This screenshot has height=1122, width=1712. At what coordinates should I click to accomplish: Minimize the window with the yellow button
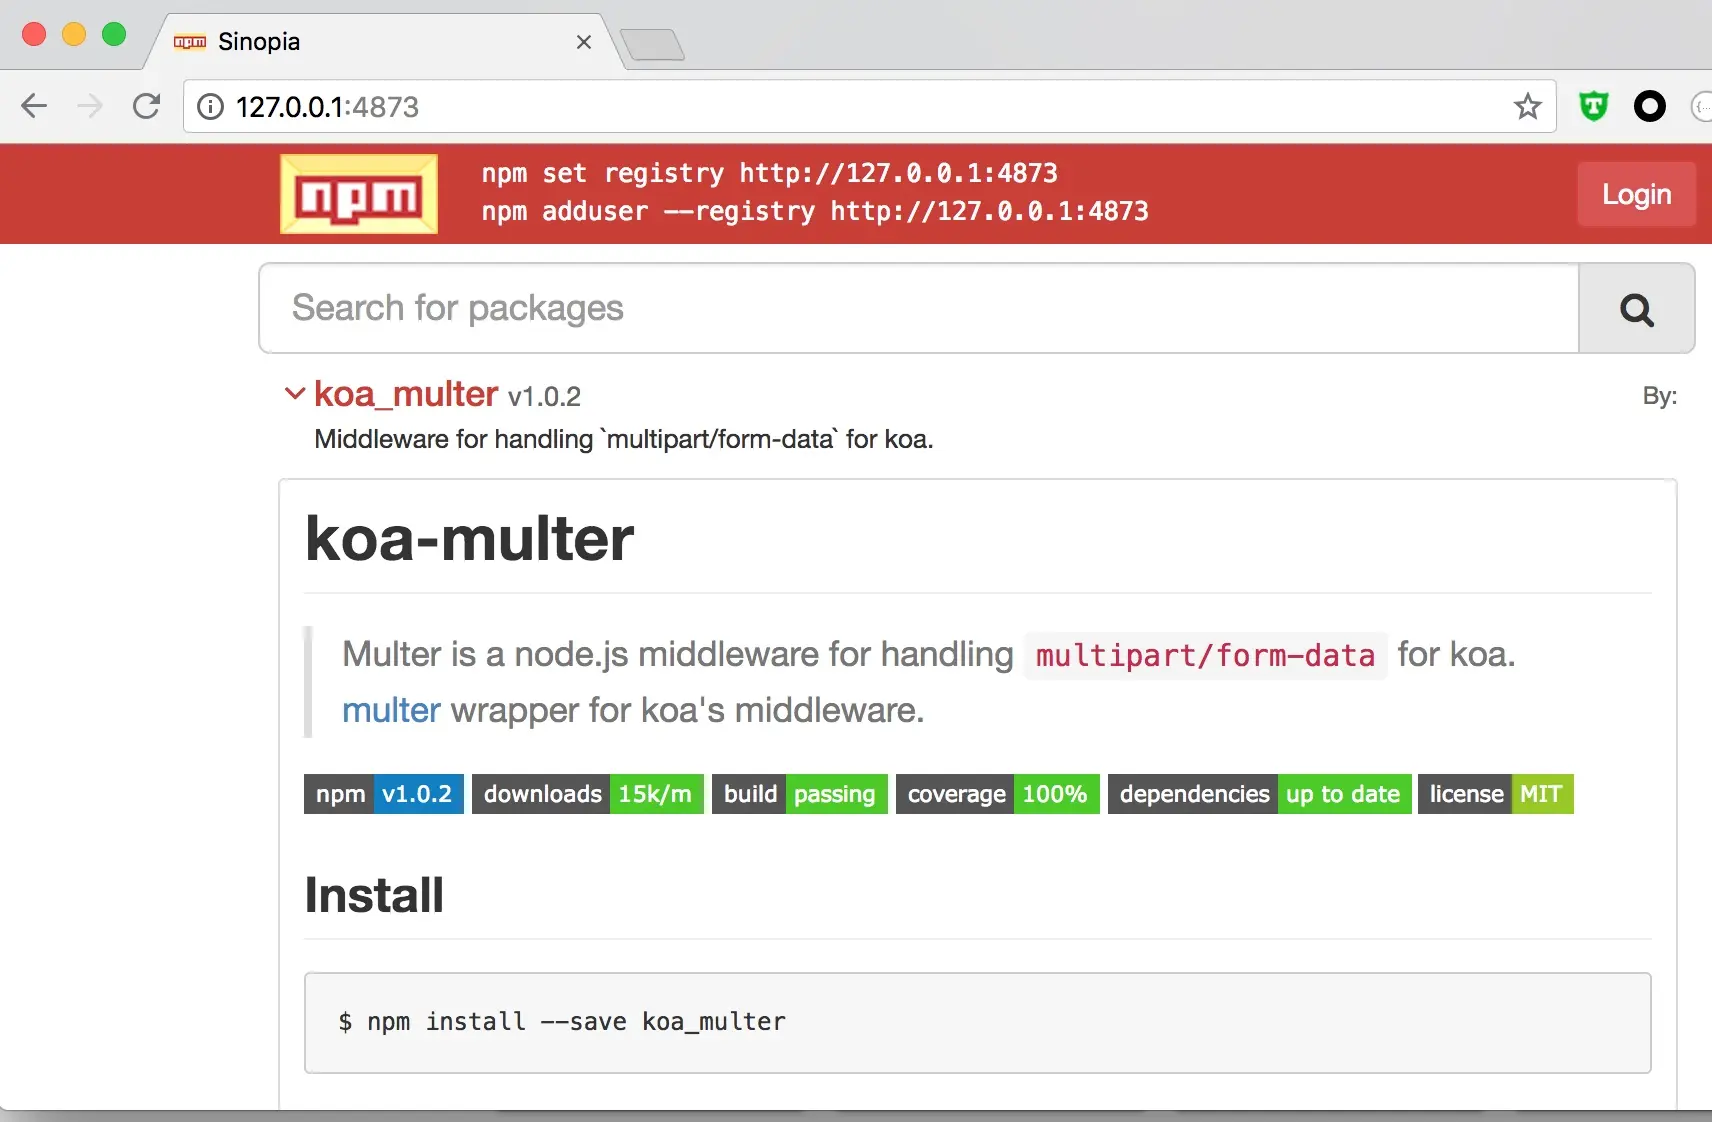[74, 35]
